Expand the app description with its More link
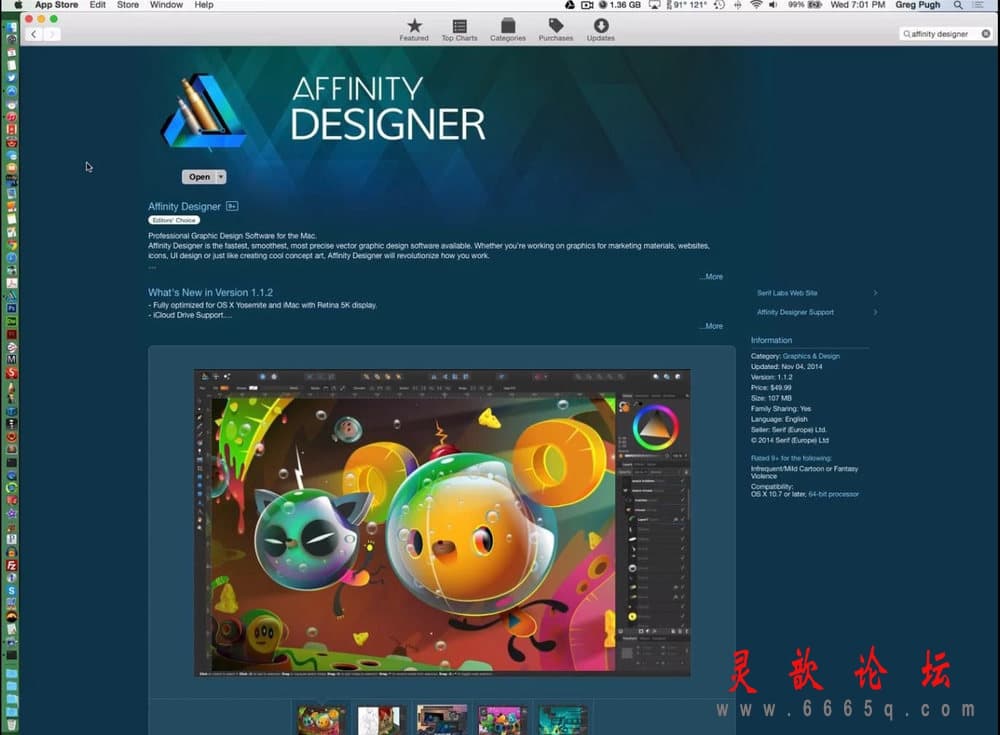 click(x=712, y=277)
